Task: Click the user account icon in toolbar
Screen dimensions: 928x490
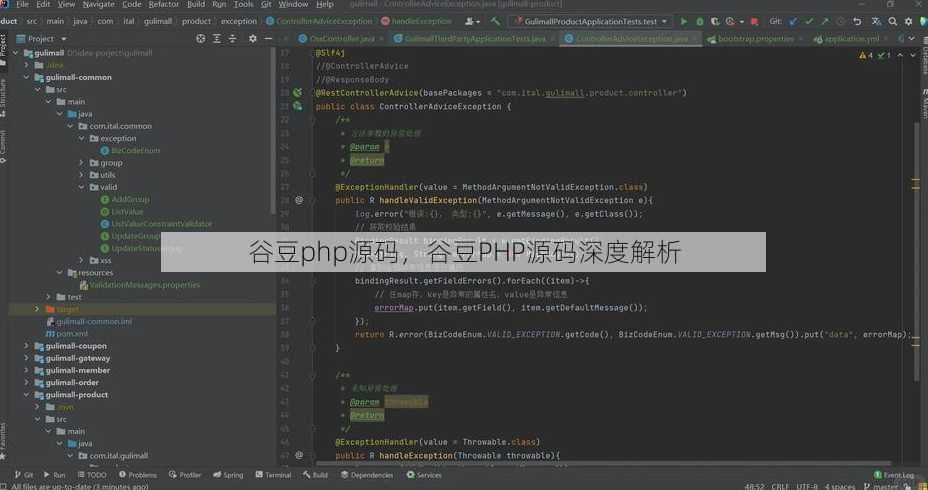Action: 471,21
